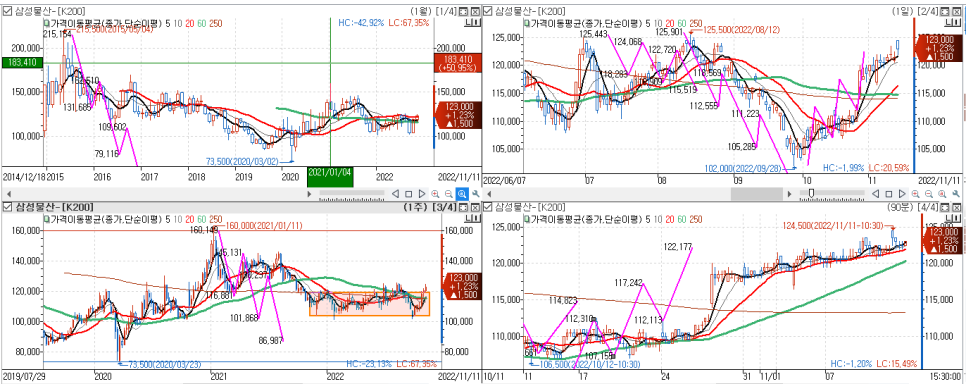The image size is (966, 384).
Task: Step daily chart back with left triangle
Action: click(x=875, y=194)
